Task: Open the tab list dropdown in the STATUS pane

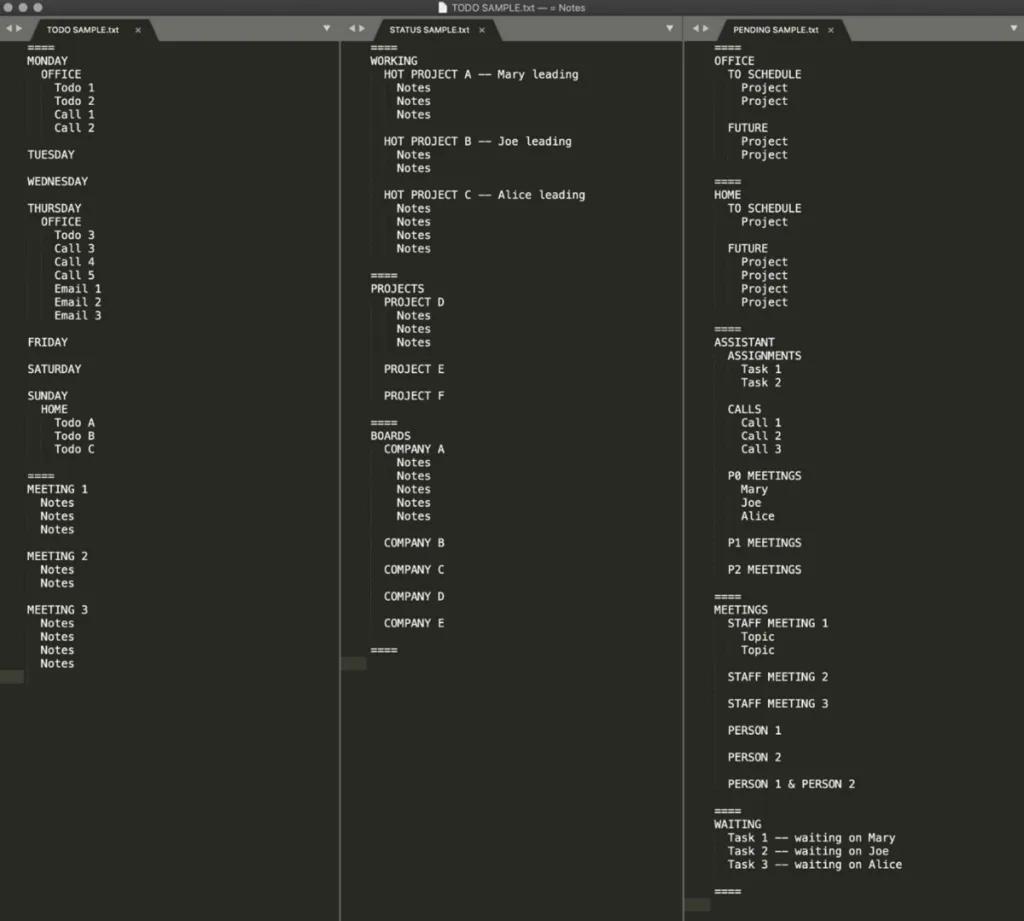Action: [669, 29]
